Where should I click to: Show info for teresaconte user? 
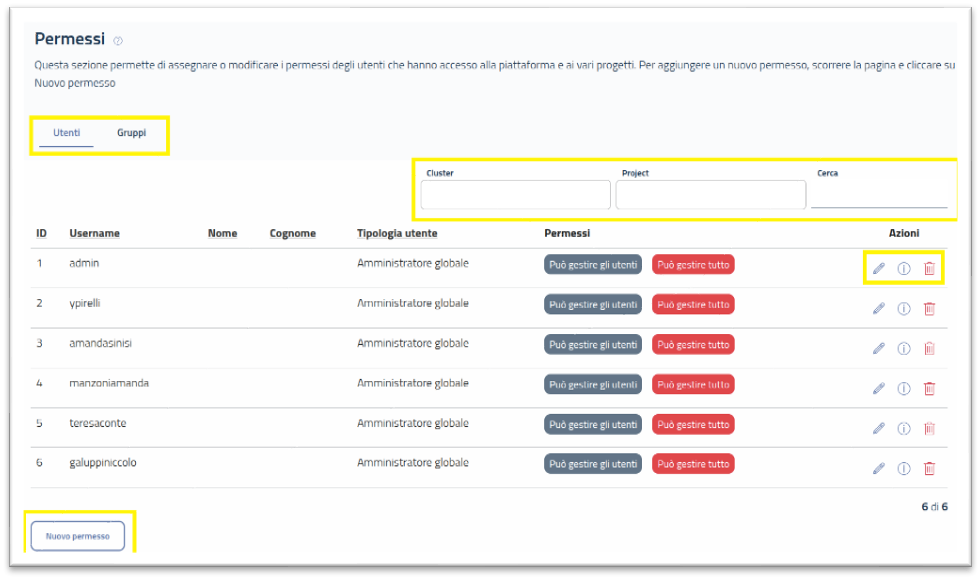pos(904,428)
